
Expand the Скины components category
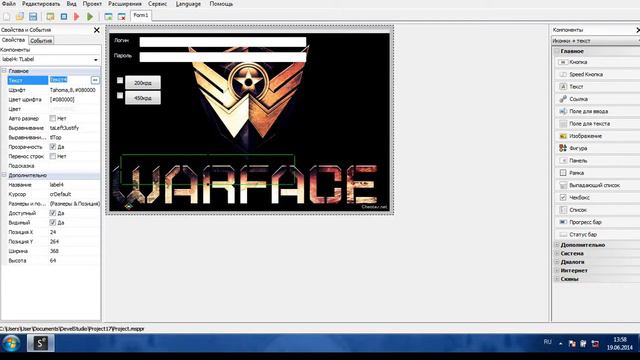pyautogui.click(x=557, y=279)
